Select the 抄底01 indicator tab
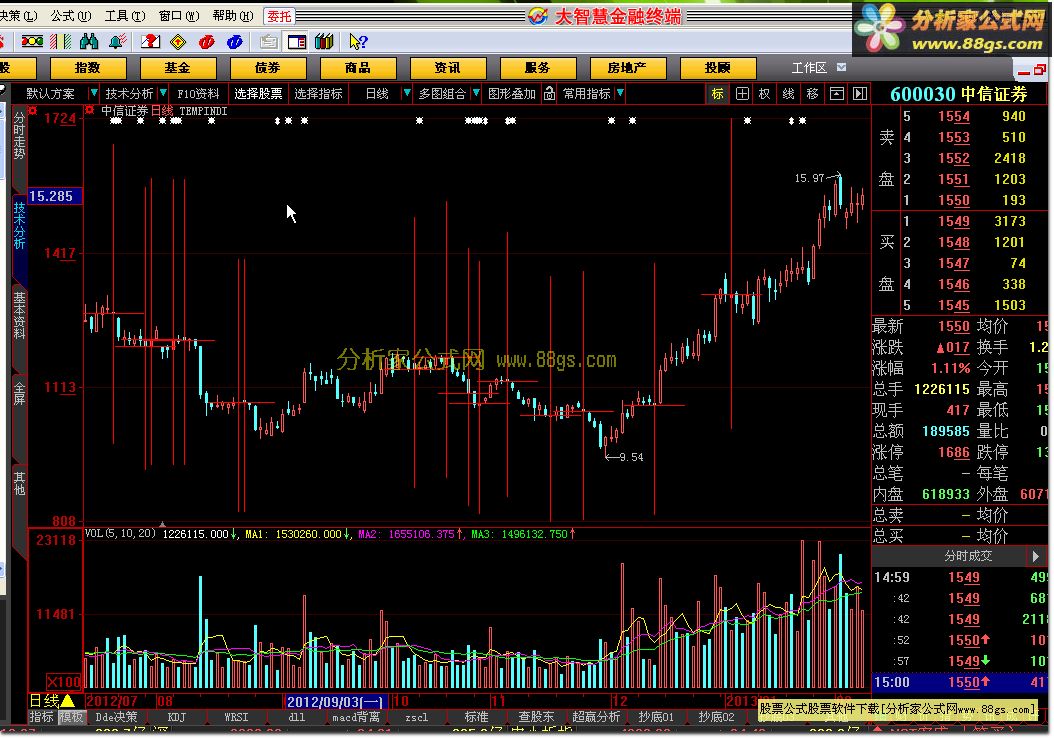The height and width of the screenshot is (738, 1054). pos(656,717)
